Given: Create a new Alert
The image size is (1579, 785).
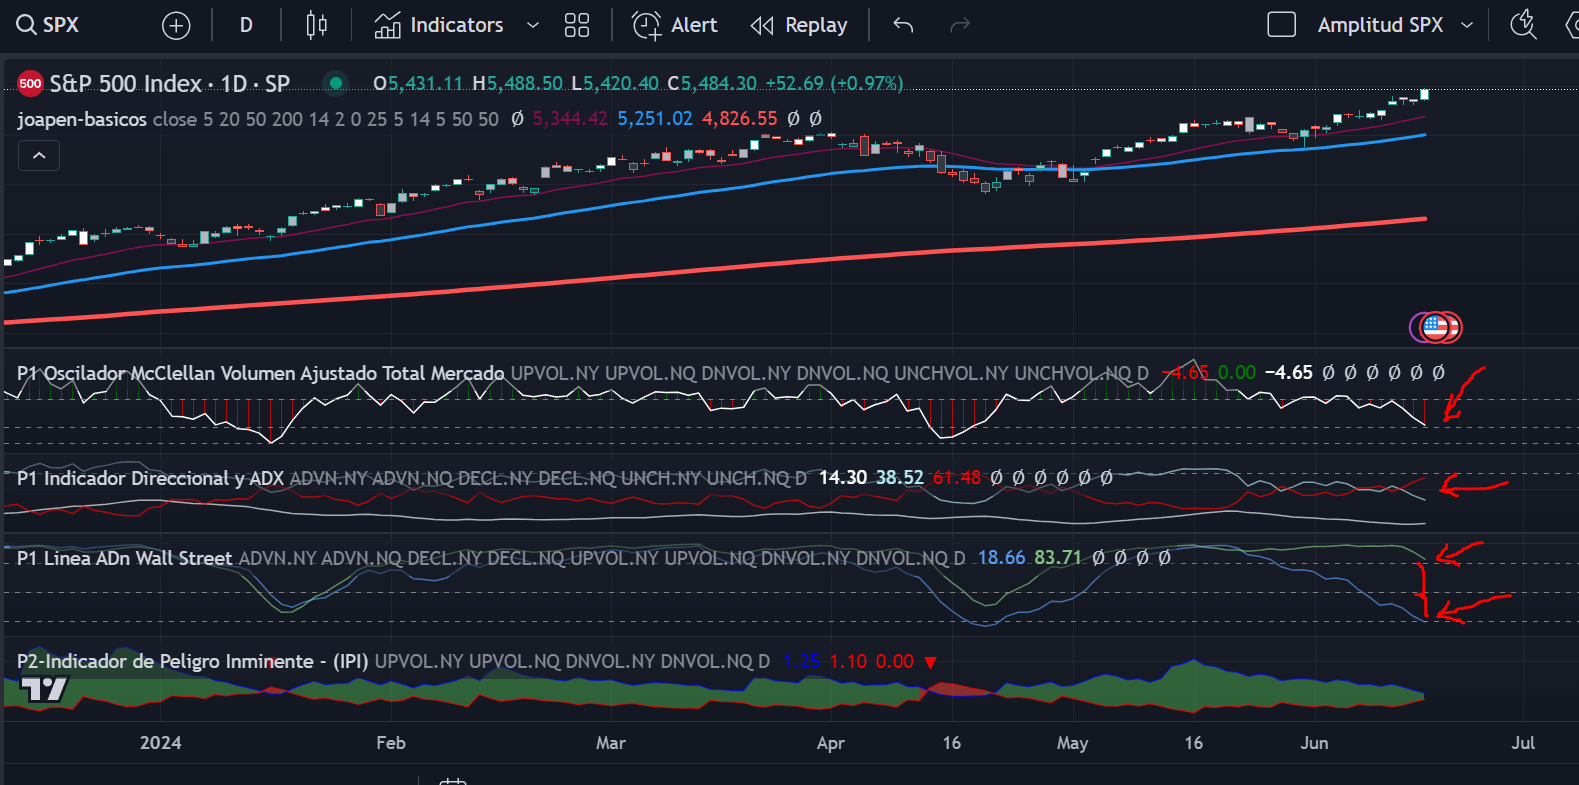Looking at the screenshot, I should (675, 25).
